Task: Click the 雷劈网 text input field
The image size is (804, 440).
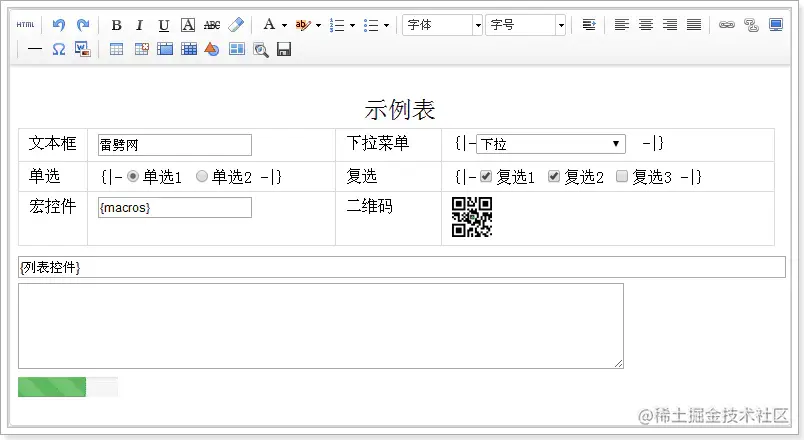Action: [x=175, y=145]
